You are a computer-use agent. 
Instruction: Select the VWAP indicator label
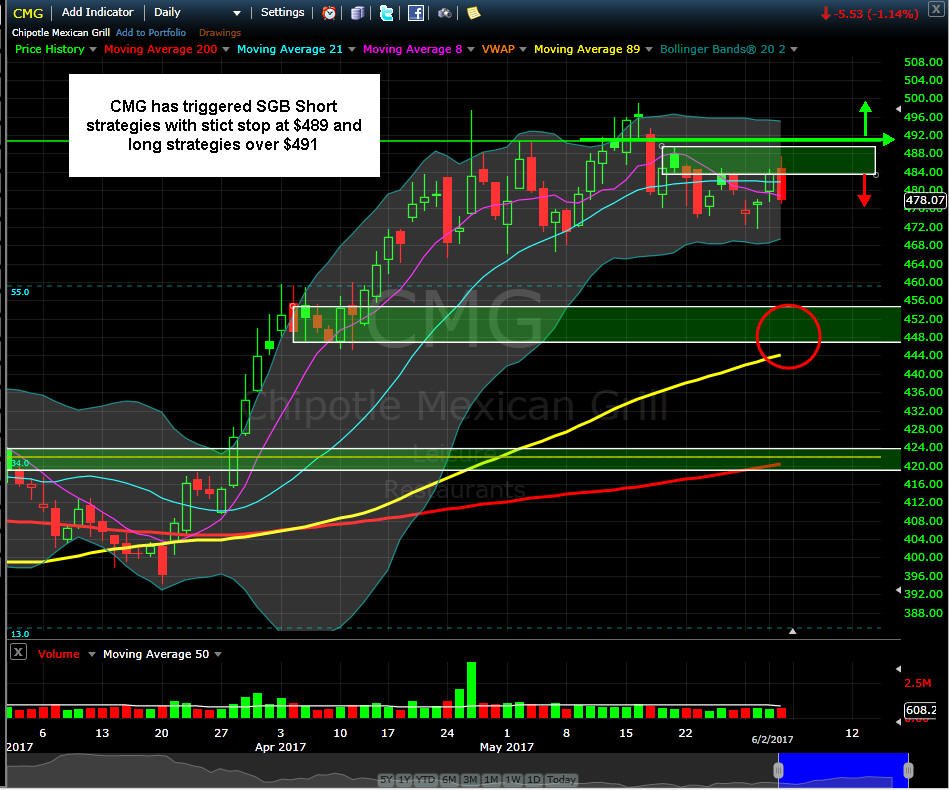[x=498, y=49]
